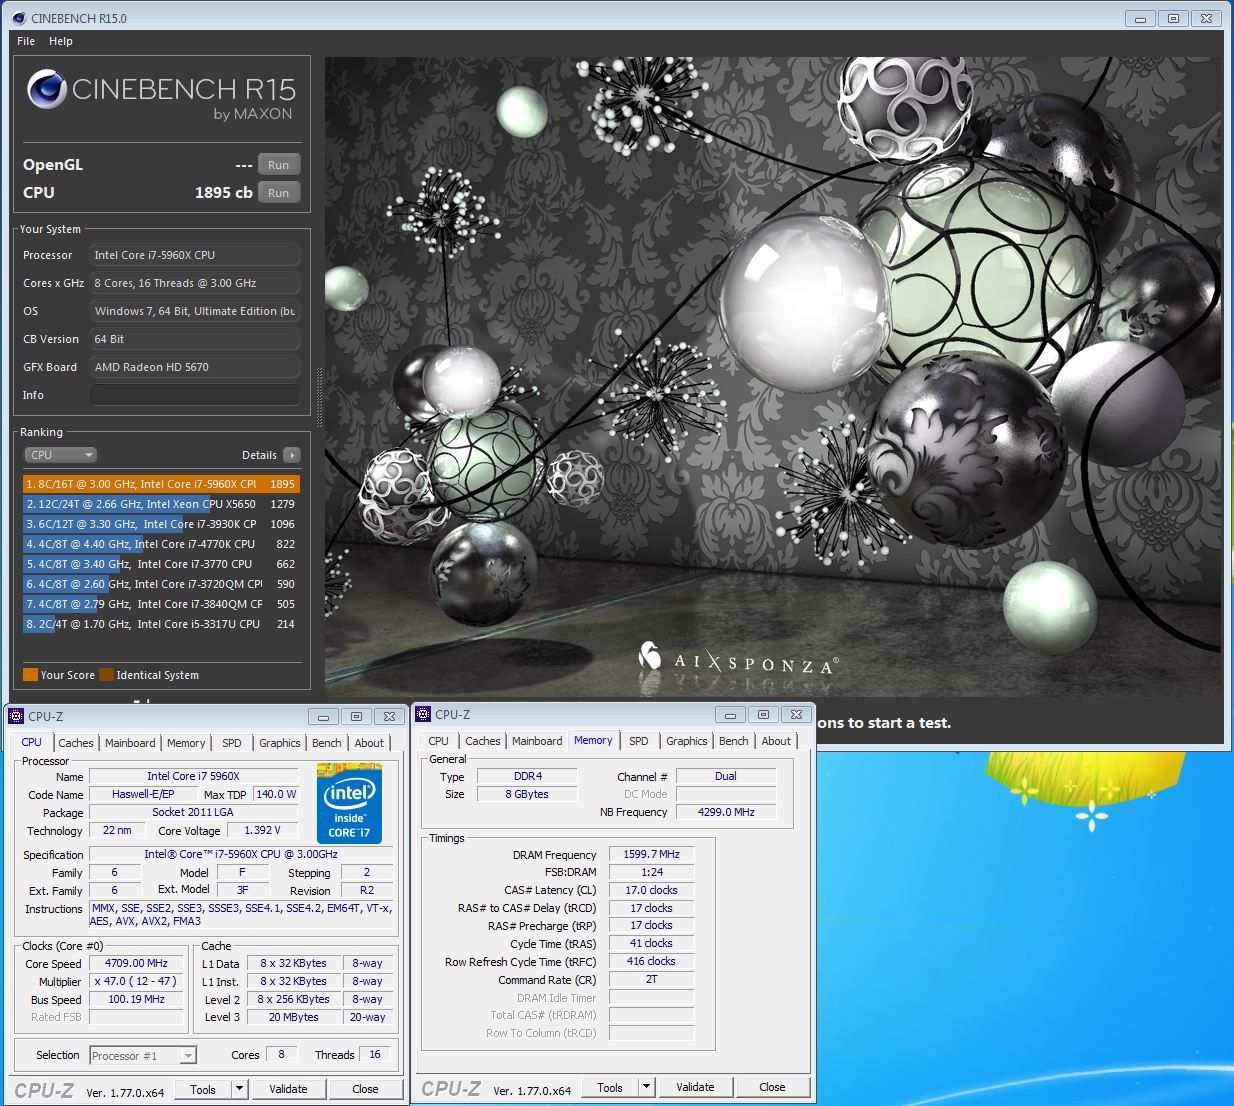This screenshot has width=1234, height=1106.
Task: Open Tools dropdown arrow in left CPU-Z
Action: coord(240,1089)
